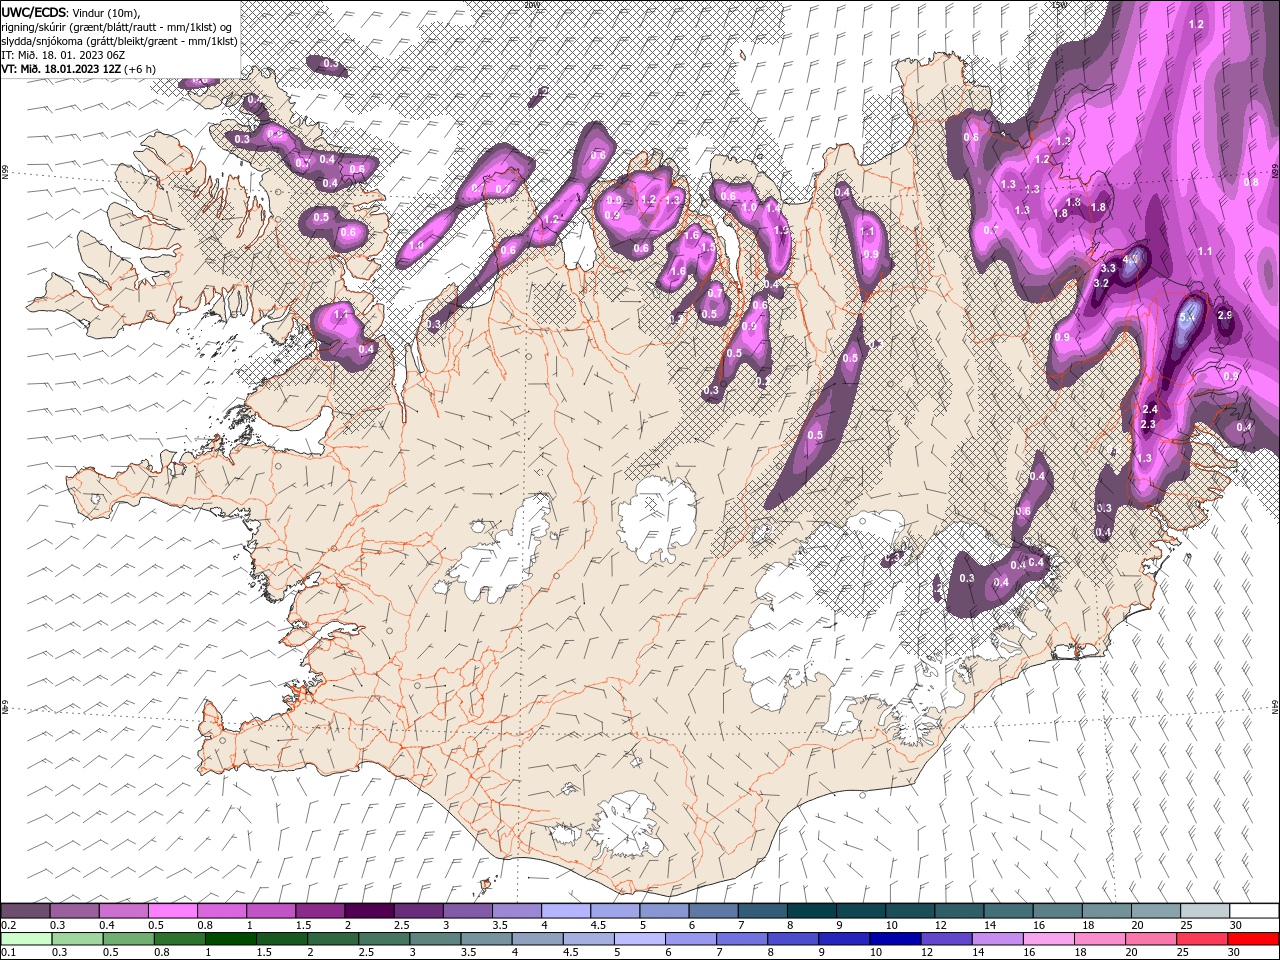Click the '18' label on the snow scale
Image resolution: width=1280 pixels, height=960 pixels.
(1088, 925)
